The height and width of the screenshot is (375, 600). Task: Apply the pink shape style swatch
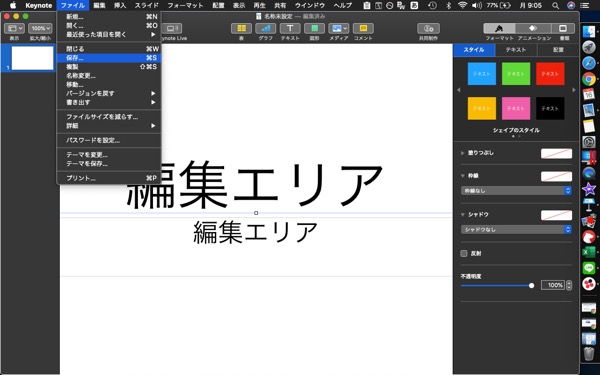516,108
